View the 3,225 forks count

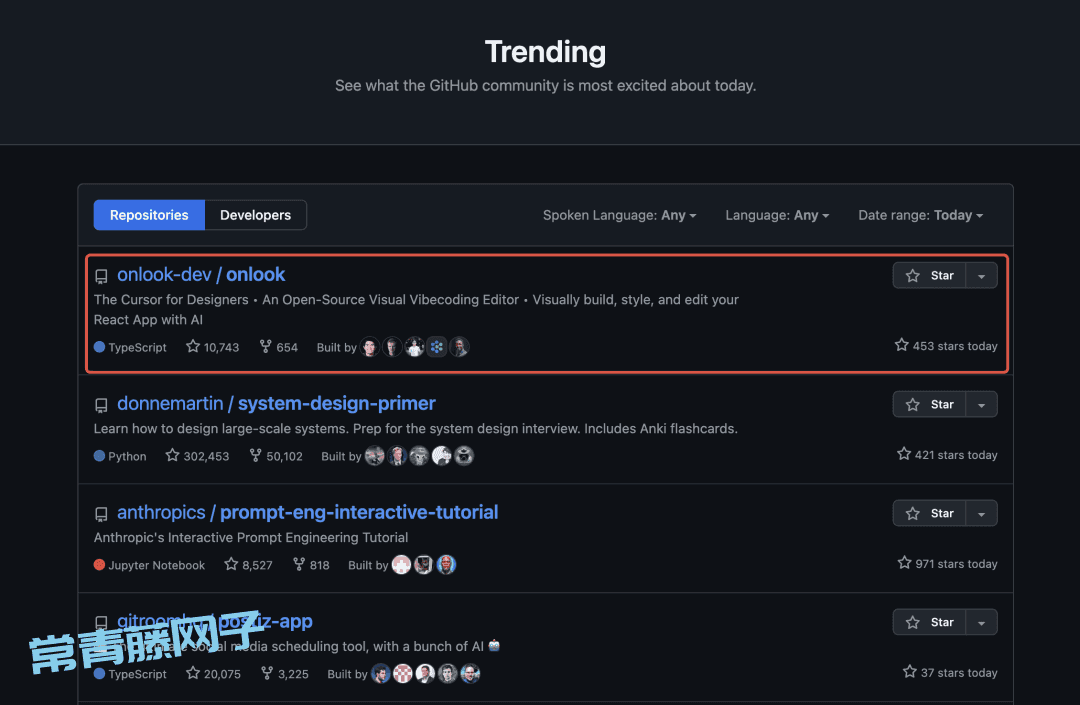tap(284, 673)
